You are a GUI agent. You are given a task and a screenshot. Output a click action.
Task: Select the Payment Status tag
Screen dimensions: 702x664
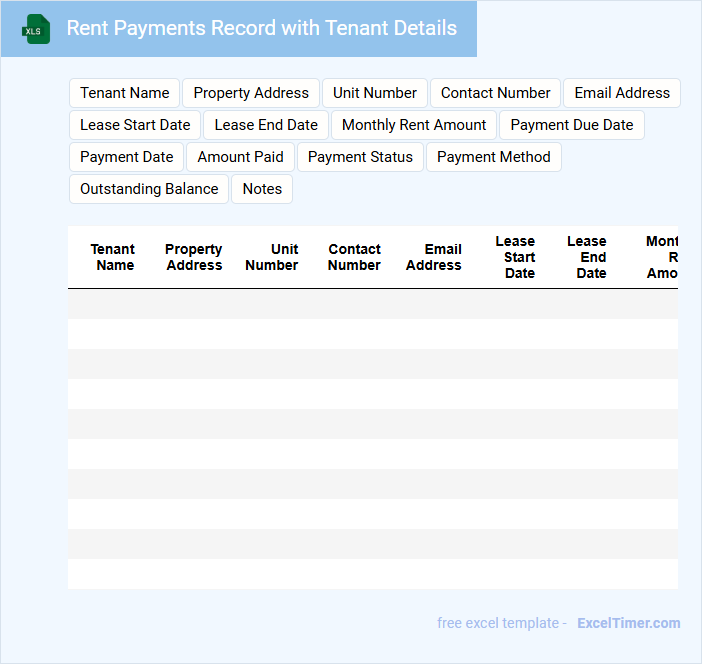(360, 157)
